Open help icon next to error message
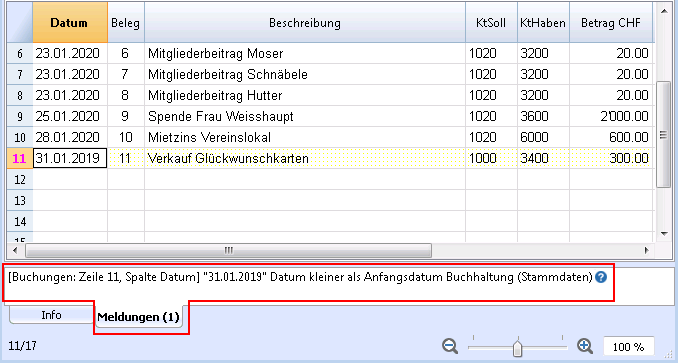Screen dimensions: 678x363 point(601,277)
